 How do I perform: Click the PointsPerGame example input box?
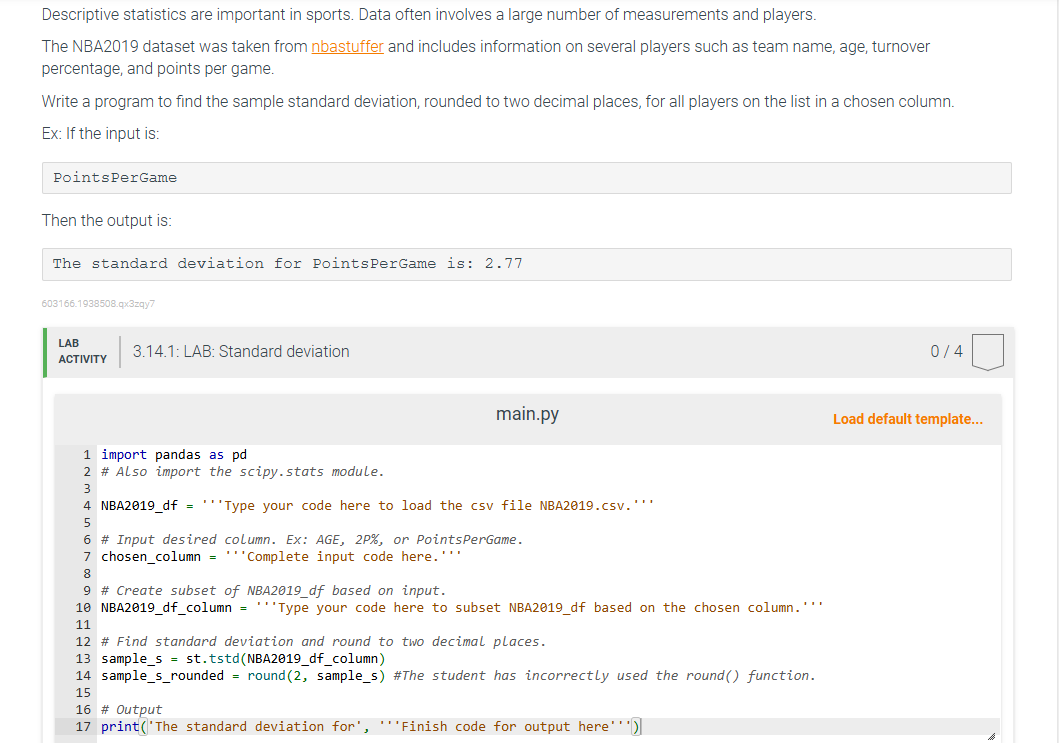[525, 177]
